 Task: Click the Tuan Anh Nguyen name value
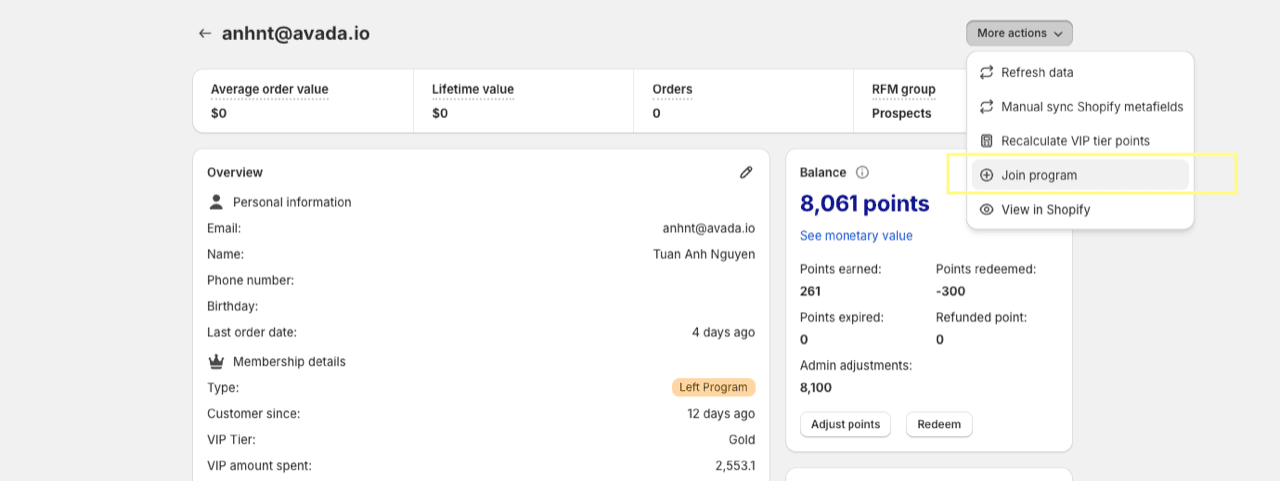(x=704, y=254)
